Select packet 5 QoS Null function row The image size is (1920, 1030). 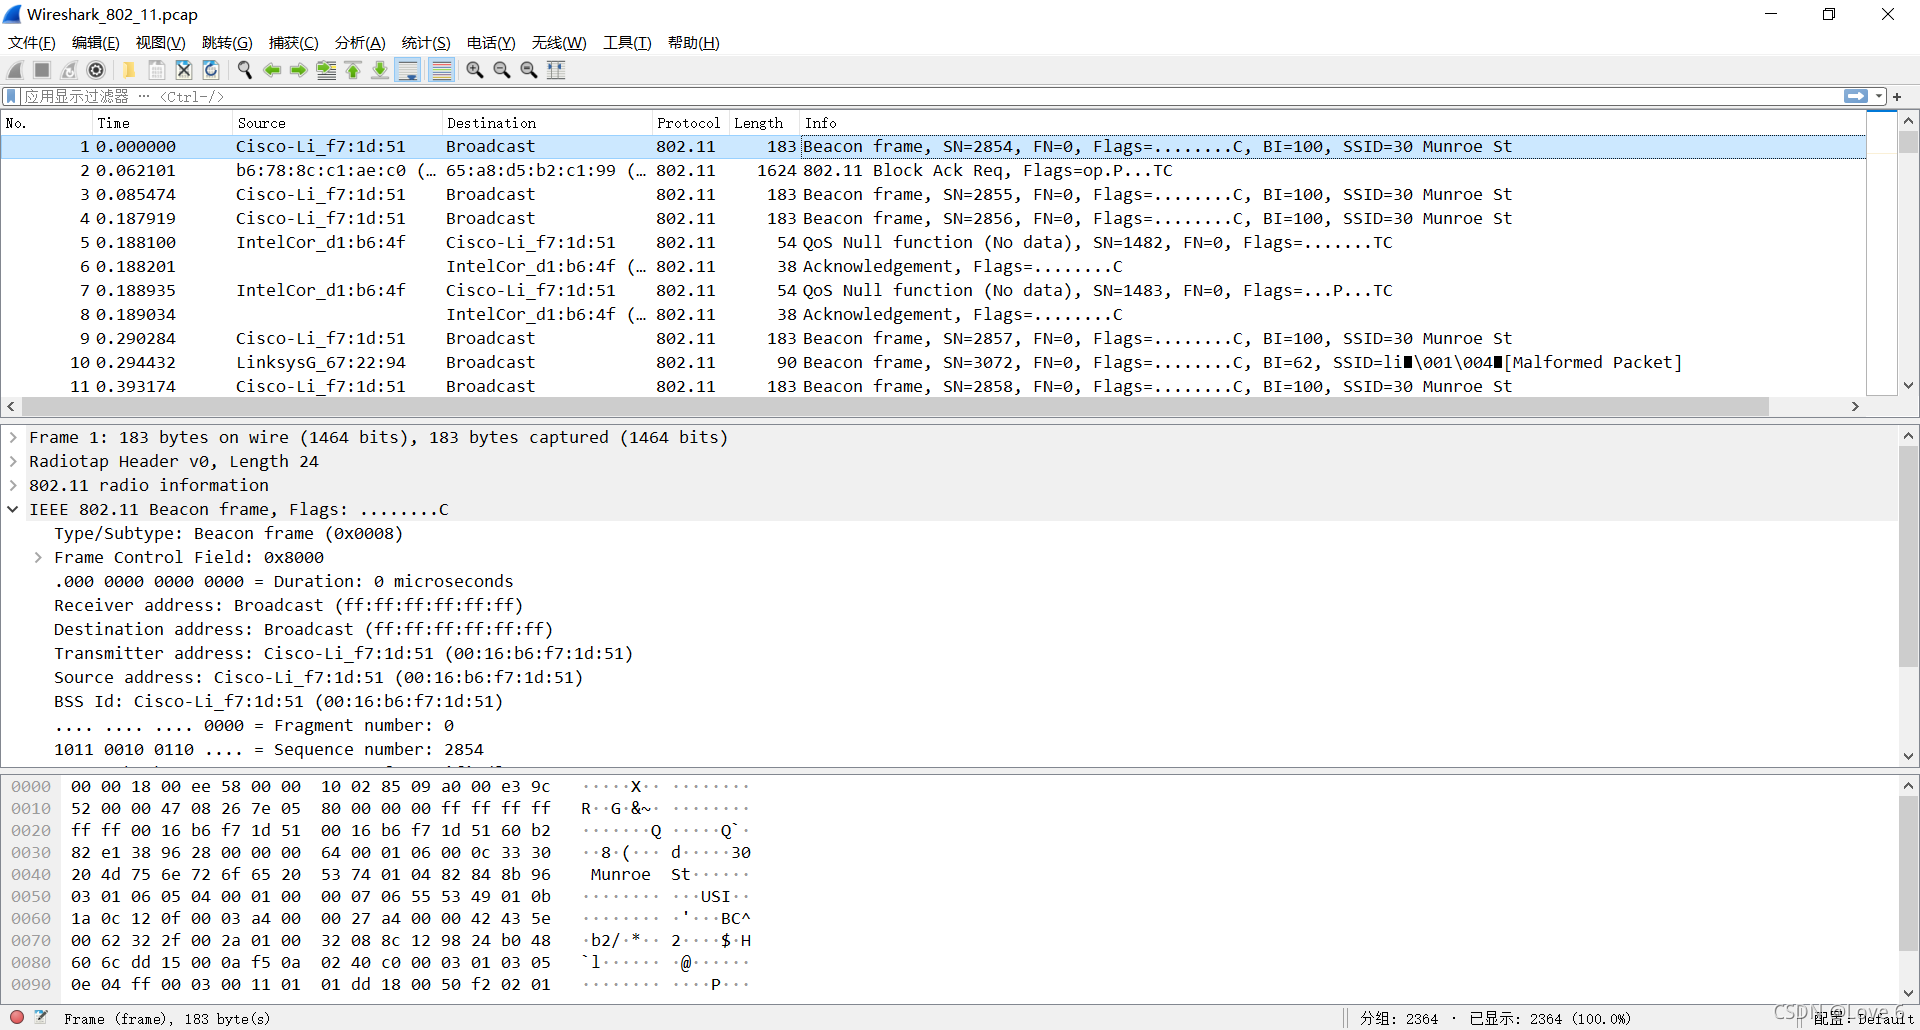[933, 242]
